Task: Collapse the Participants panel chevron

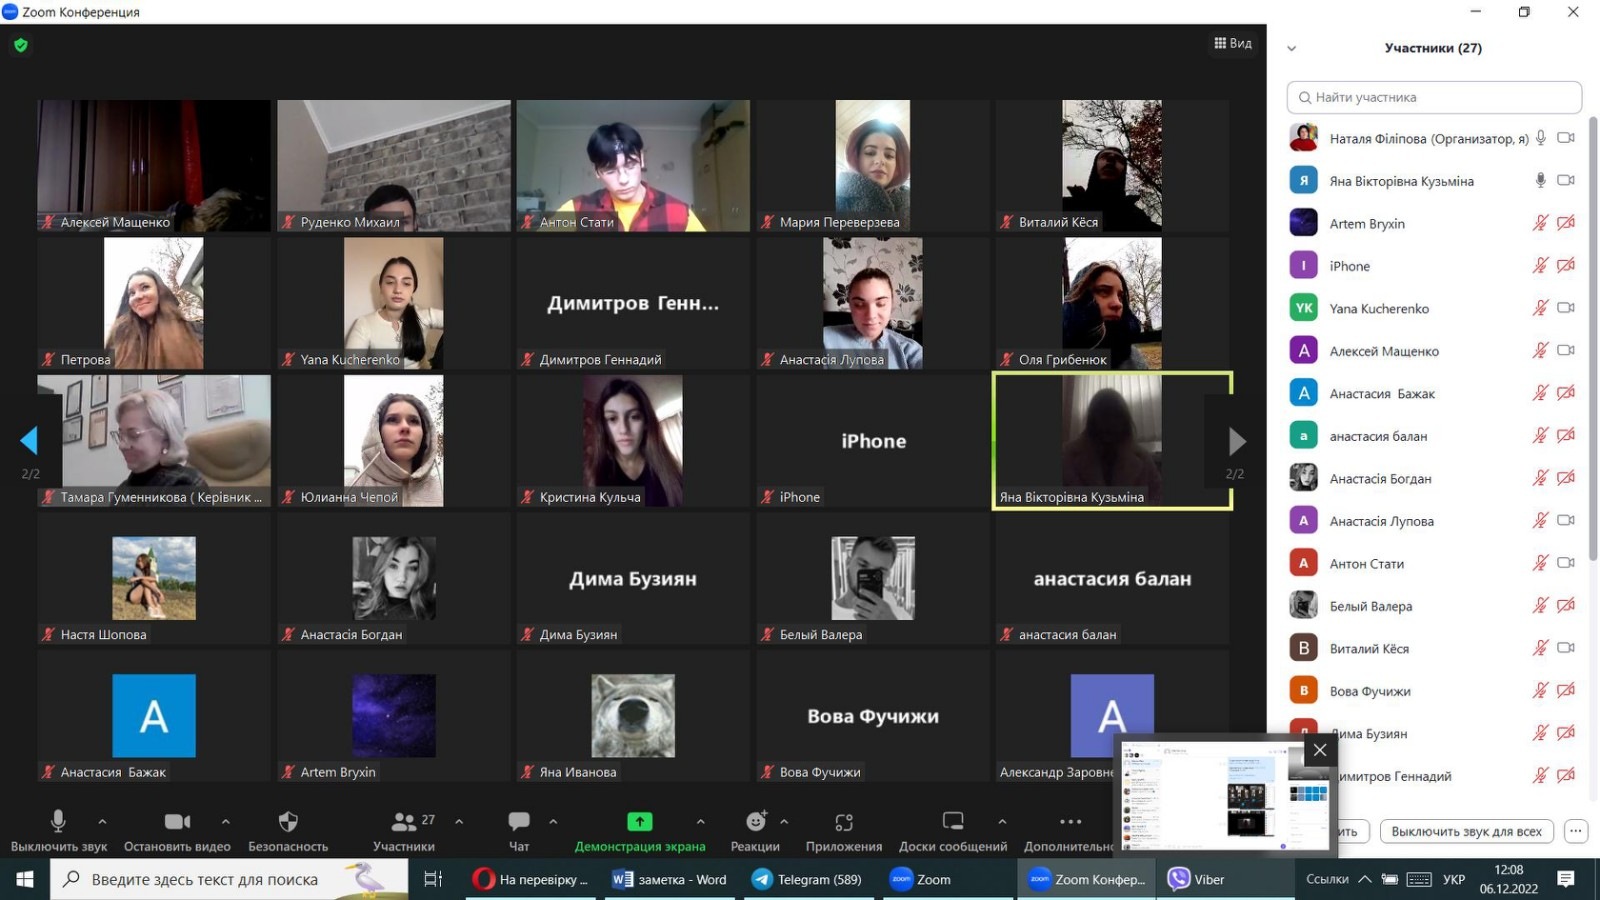Action: [1291, 48]
